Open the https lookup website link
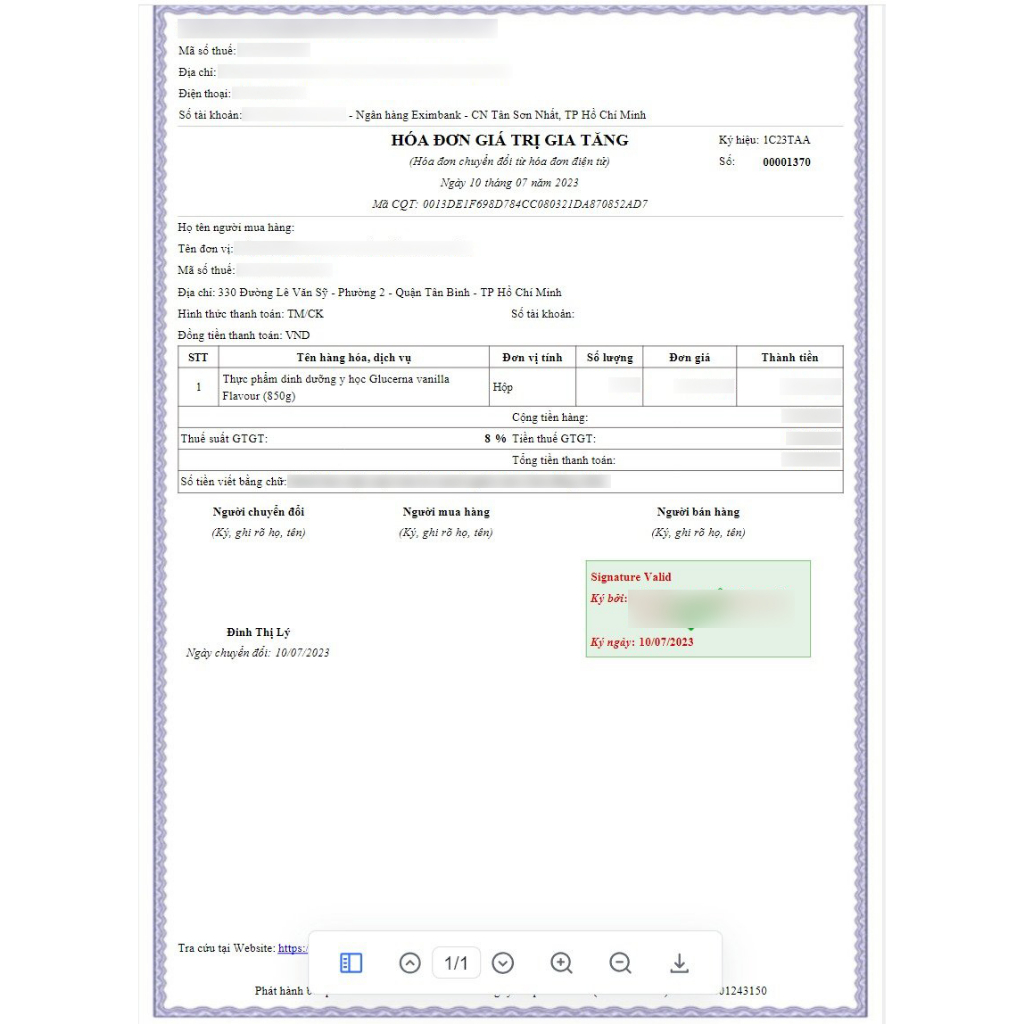Image resolution: width=1024 pixels, height=1024 pixels. (292, 948)
